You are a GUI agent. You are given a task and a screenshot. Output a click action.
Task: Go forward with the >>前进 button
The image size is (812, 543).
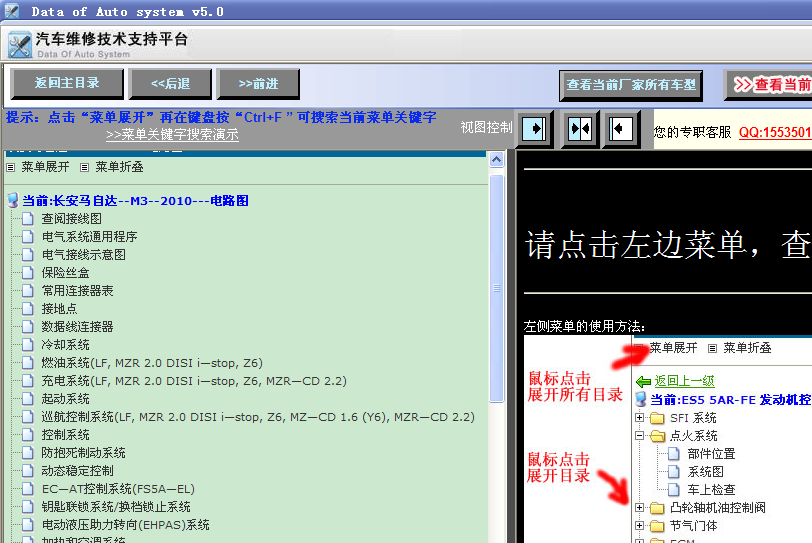pyautogui.click(x=258, y=84)
